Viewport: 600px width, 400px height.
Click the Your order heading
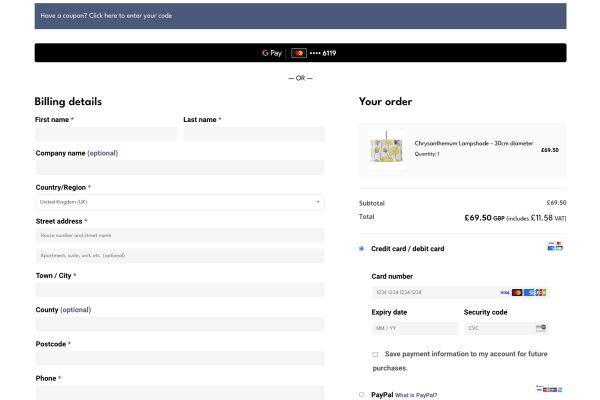[x=385, y=101]
